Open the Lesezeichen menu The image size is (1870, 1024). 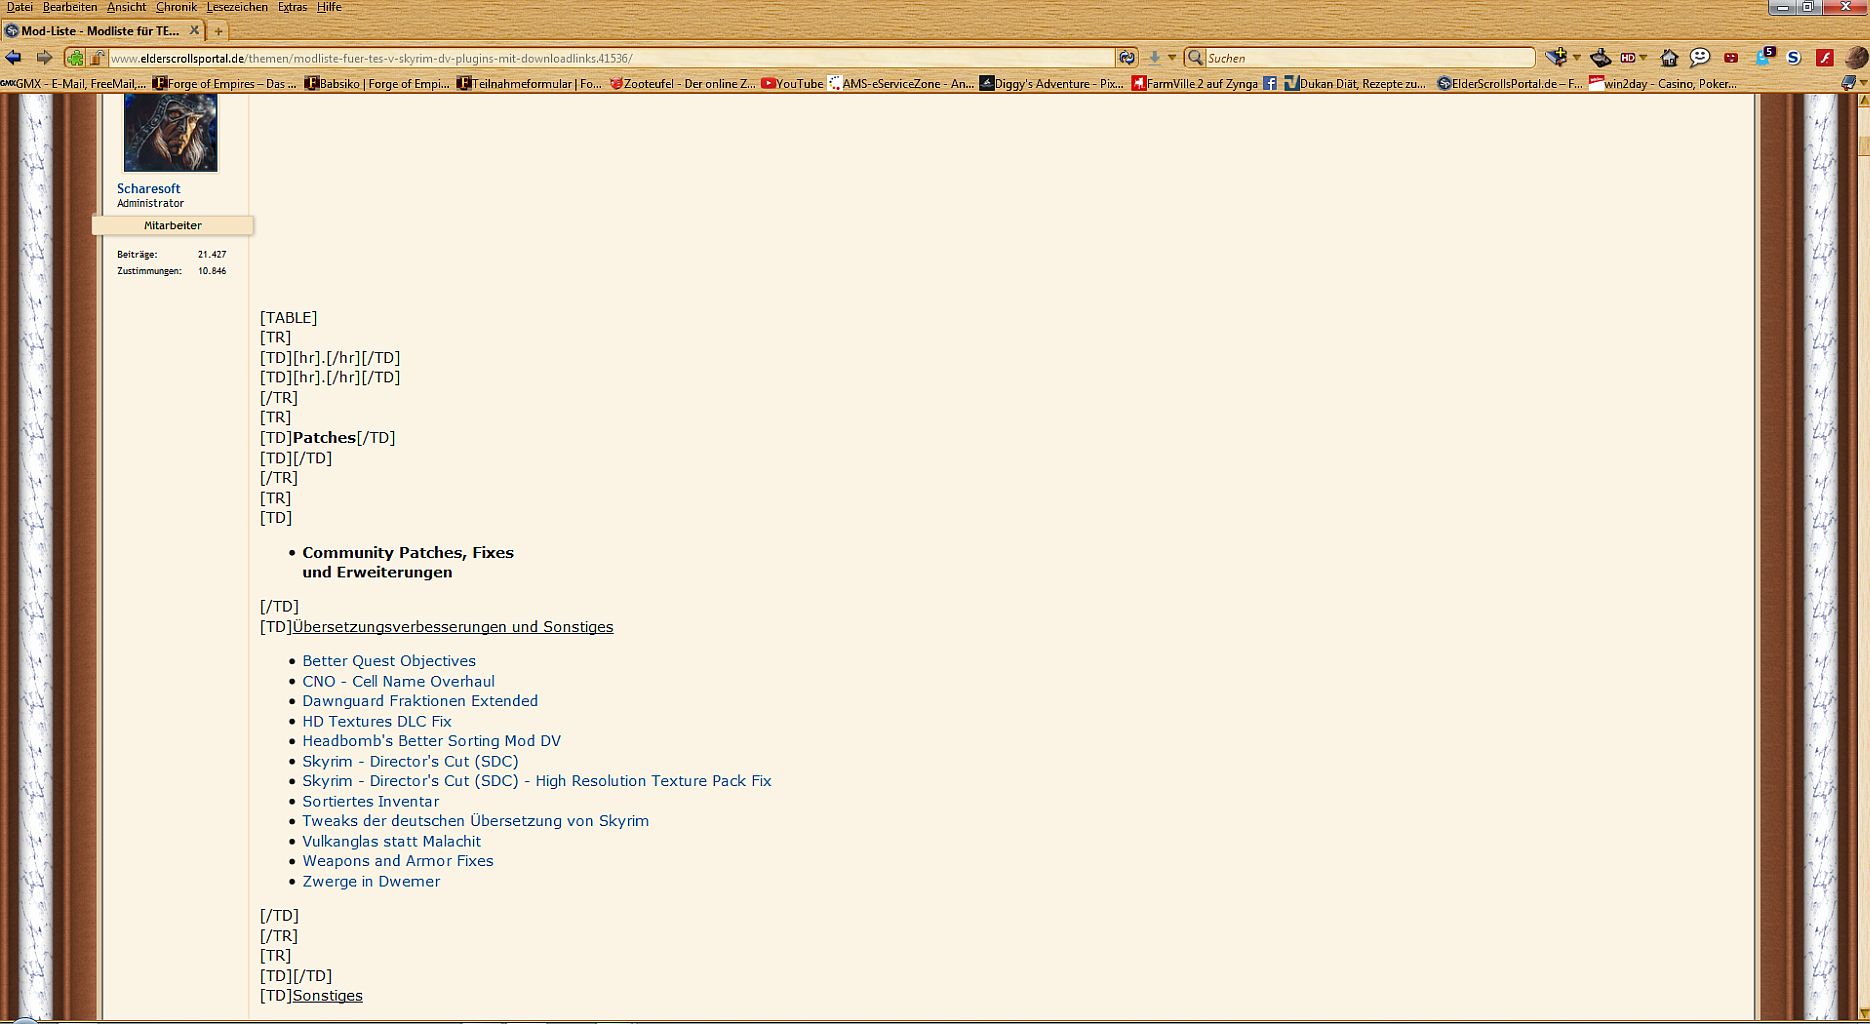point(236,7)
